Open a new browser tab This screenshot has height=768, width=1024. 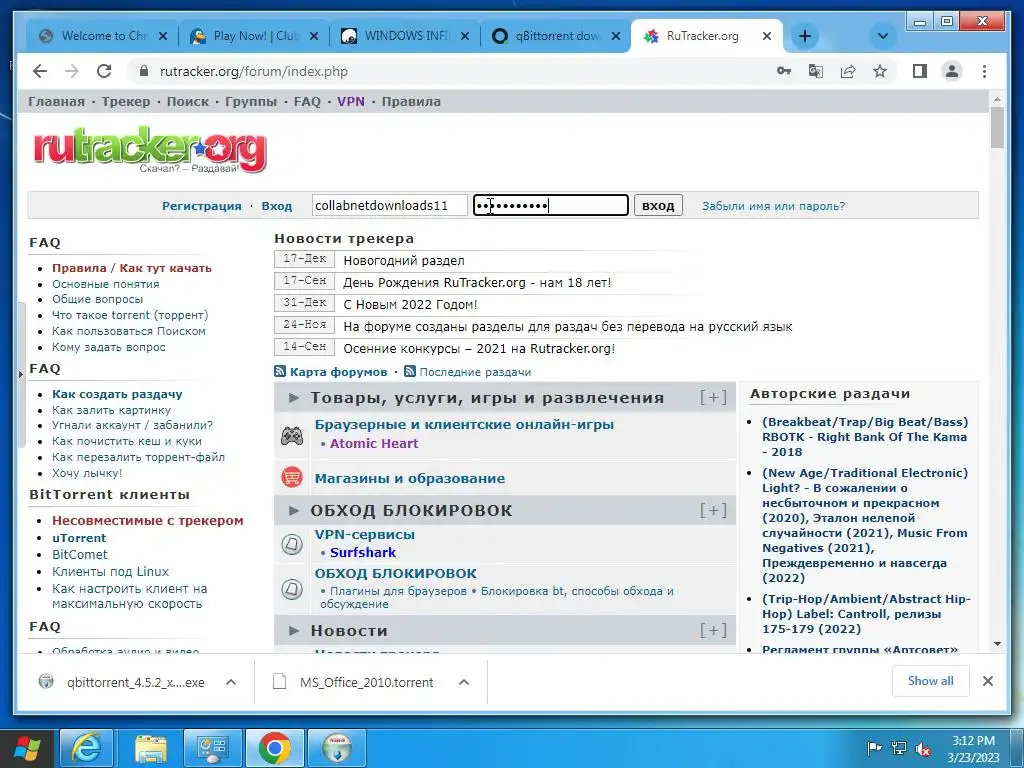coord(805,36)
